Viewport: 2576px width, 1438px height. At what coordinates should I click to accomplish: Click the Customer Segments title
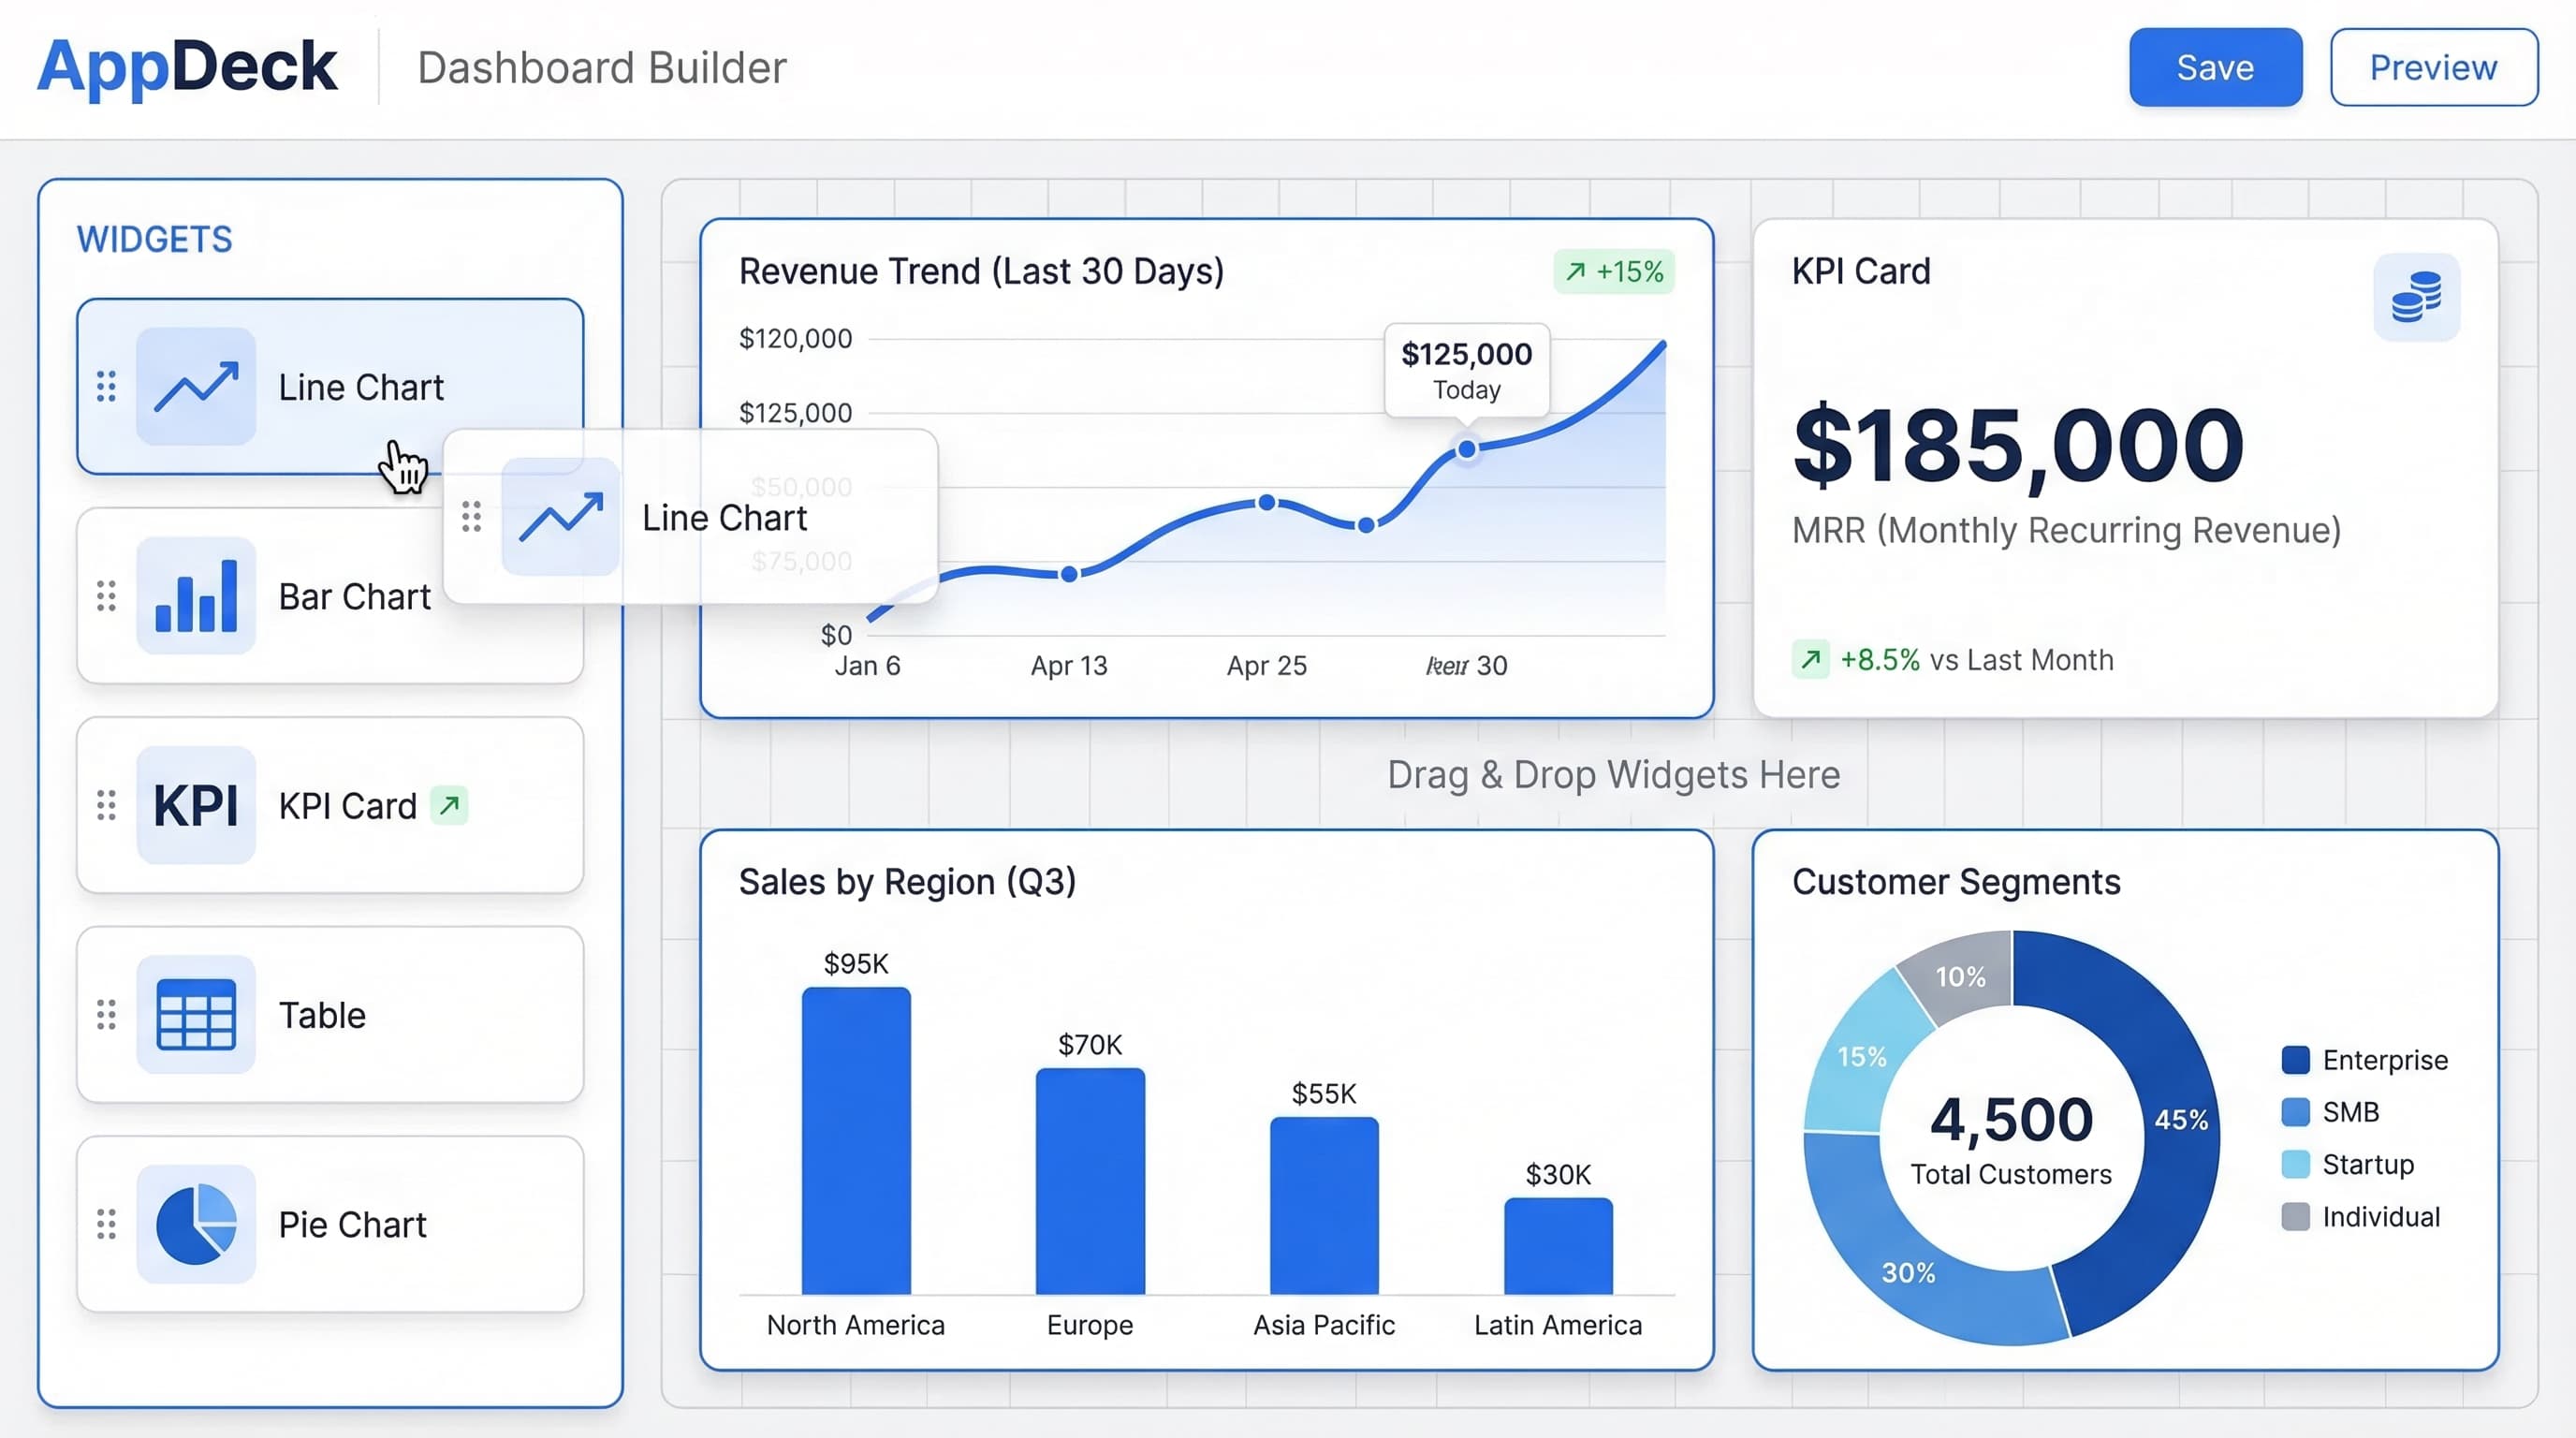click(x=1956, y=882)
